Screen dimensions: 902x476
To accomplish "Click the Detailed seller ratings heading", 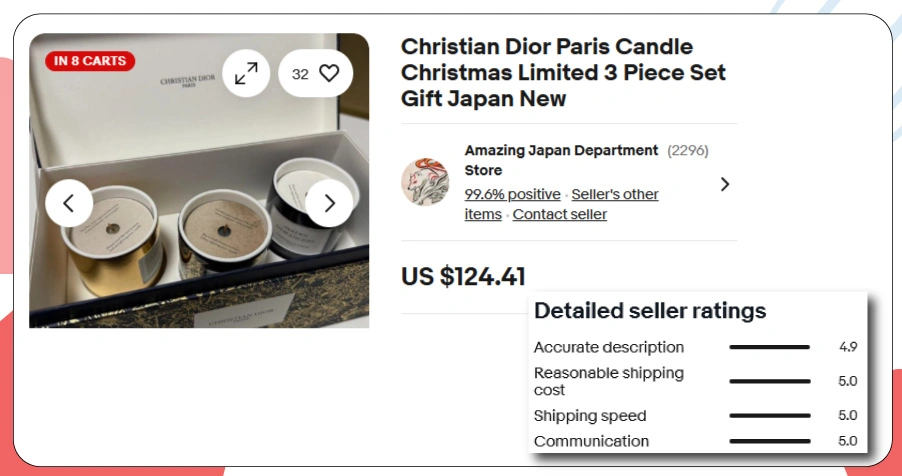I will 650,311.
